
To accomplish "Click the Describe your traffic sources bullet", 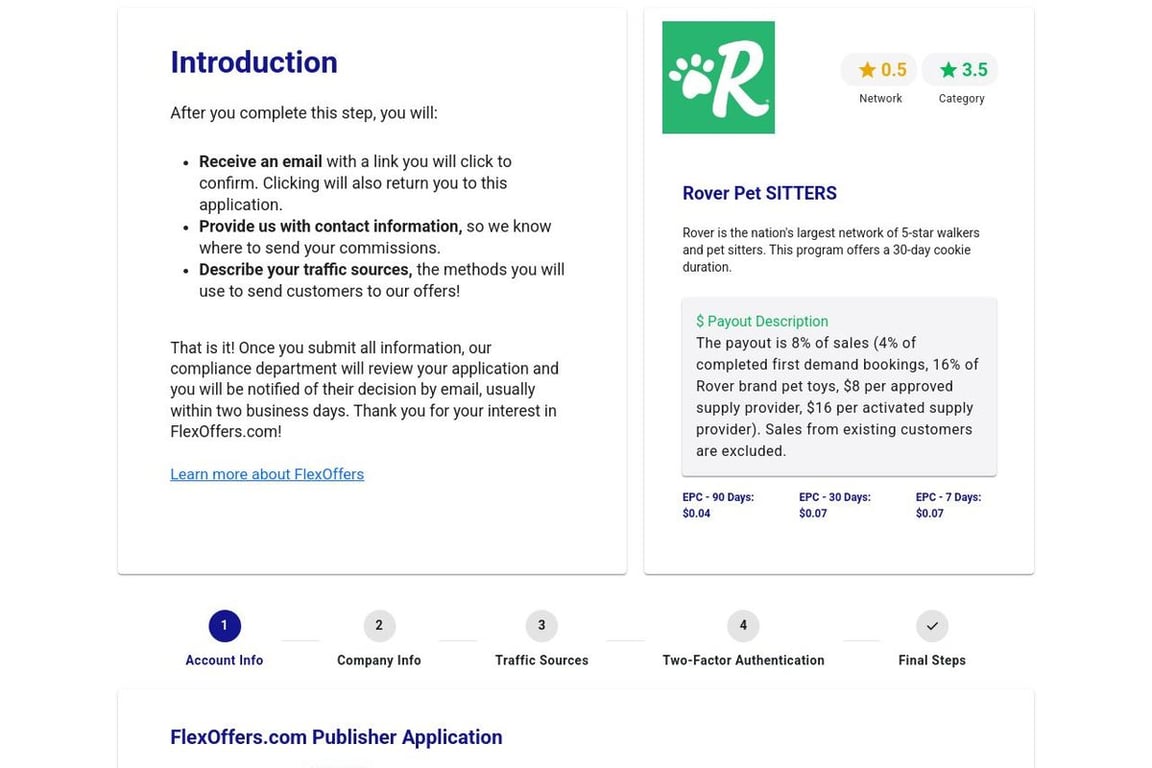I will point(382,280).
